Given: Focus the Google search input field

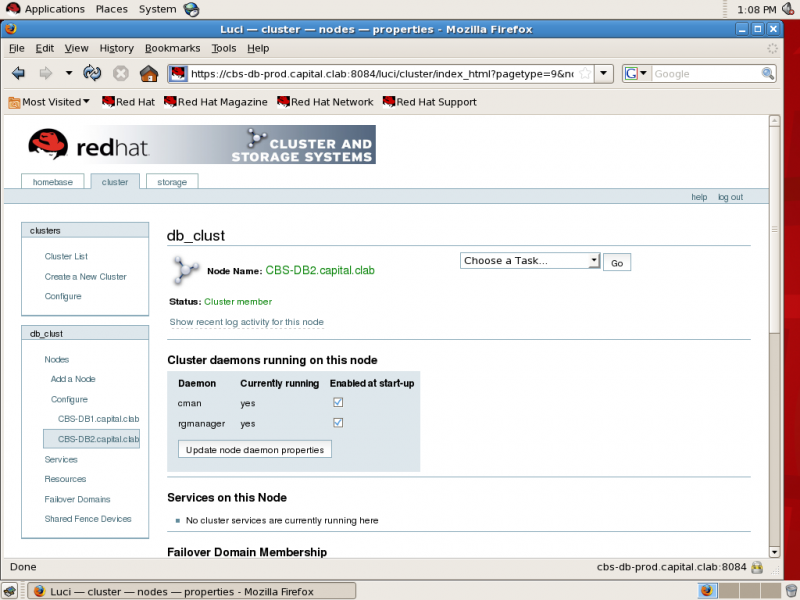Looking at the screenshot, I should [x=706, y=74].
